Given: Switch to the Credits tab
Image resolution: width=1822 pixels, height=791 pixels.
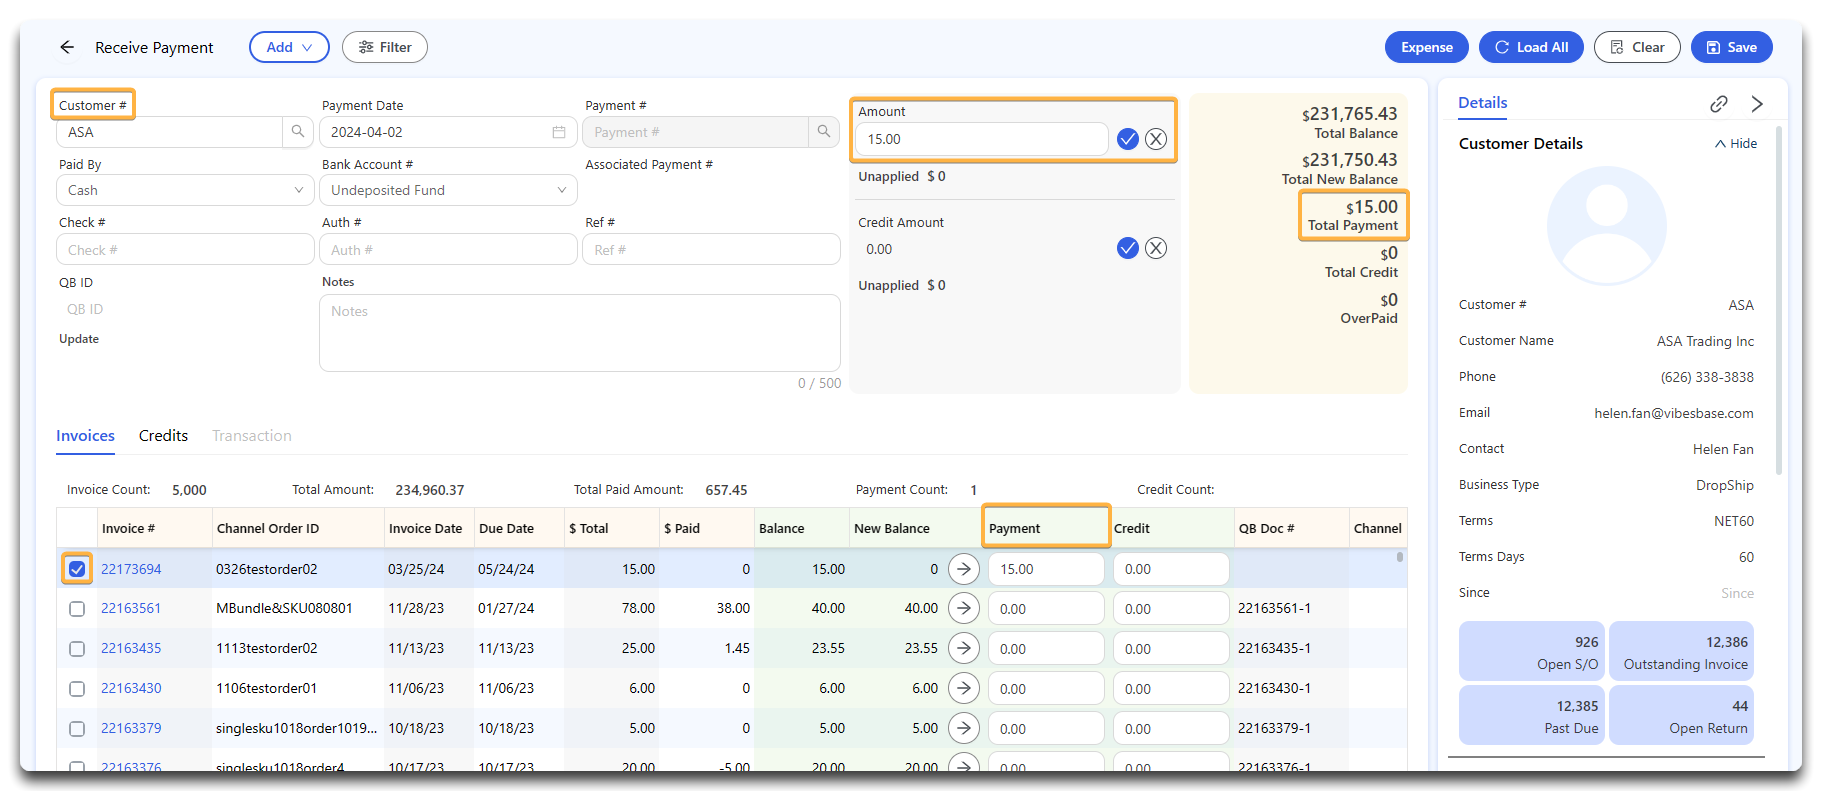Looking at the screenshot, I should click(x=163, y=436).
